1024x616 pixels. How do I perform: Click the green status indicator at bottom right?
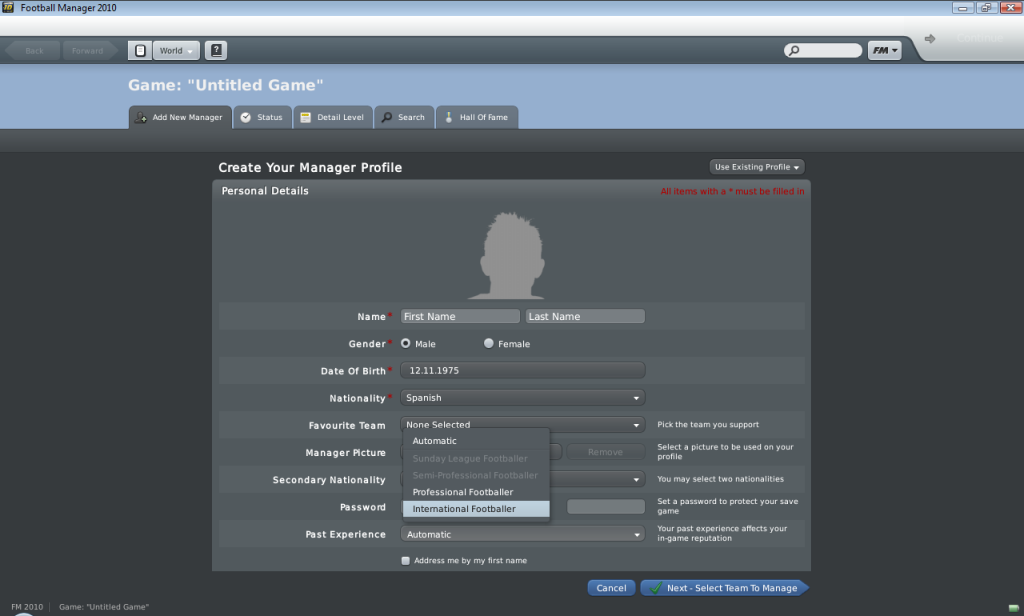coord(1013,608)
